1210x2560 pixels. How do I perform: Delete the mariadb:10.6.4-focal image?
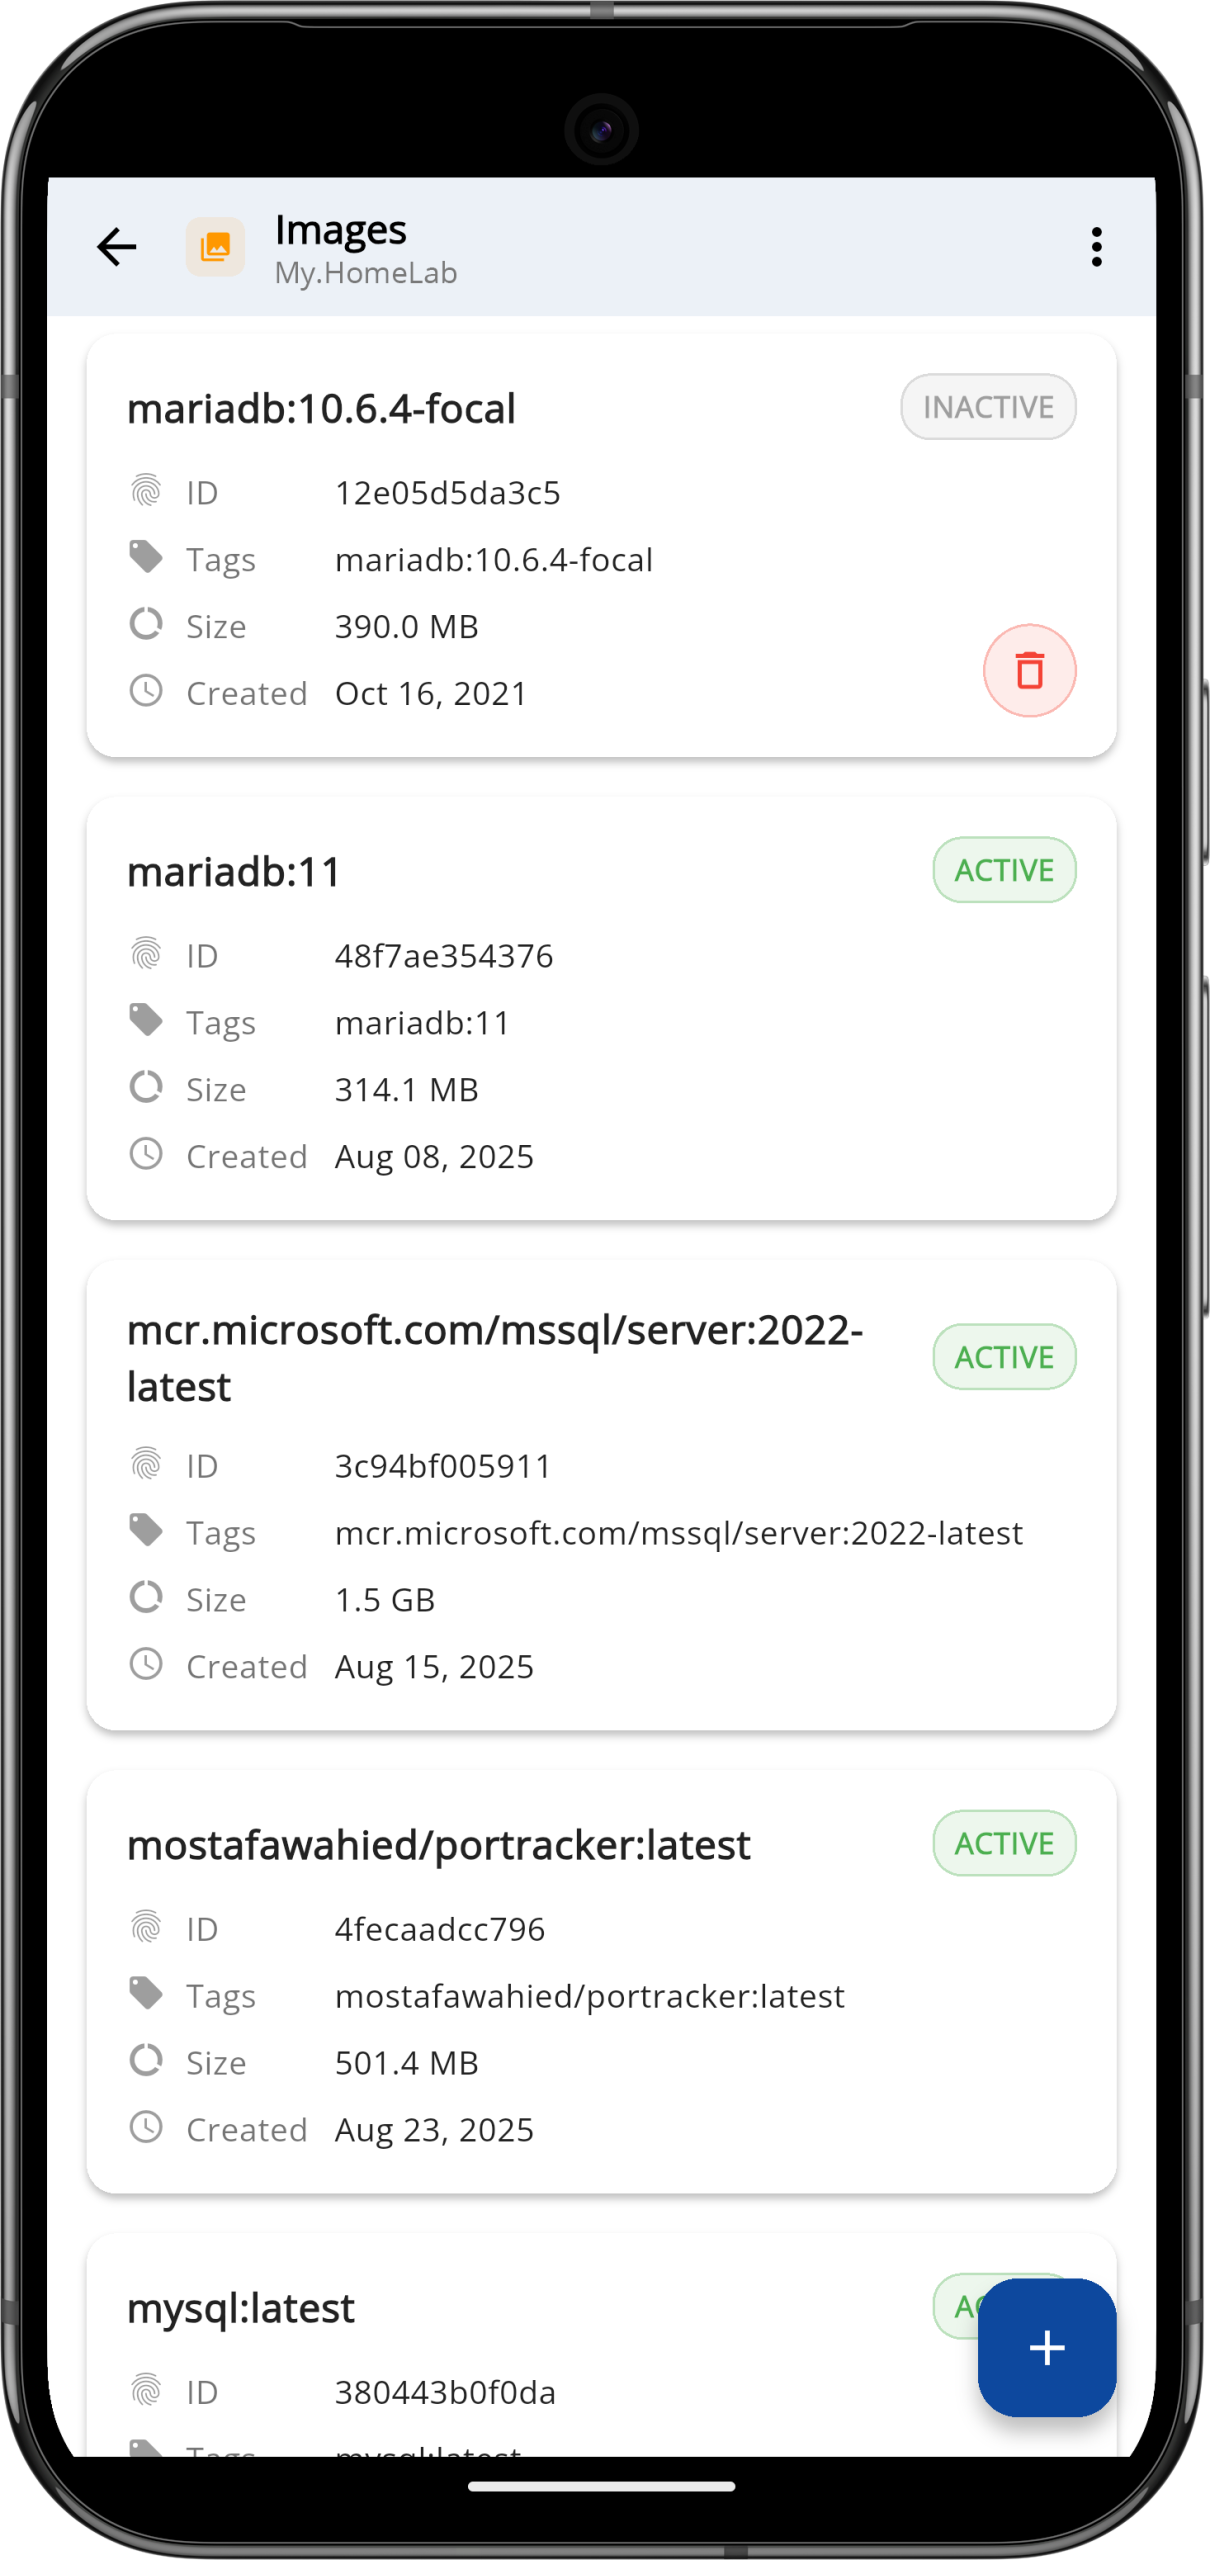pos(1029,670)
